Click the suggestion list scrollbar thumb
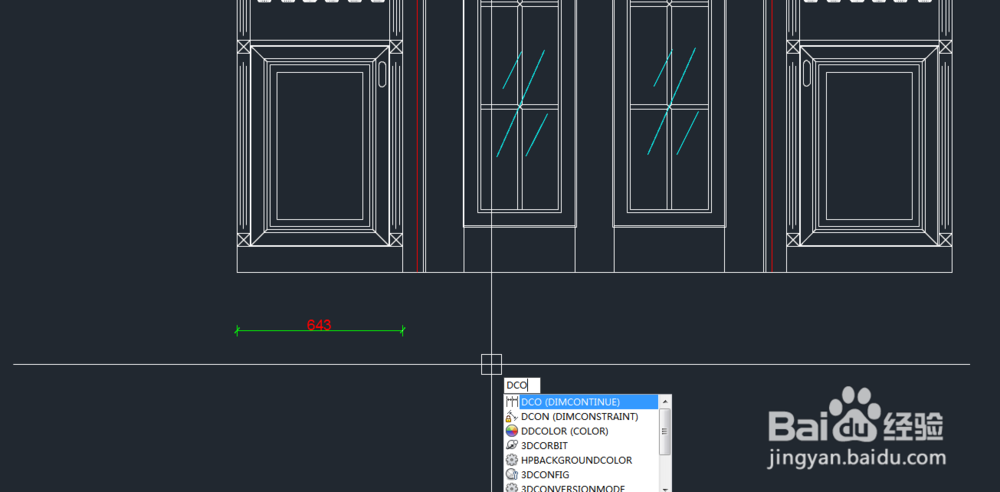Image resolution: width=1000 pixels, height=492 pixels. click(x=665, y=431)
